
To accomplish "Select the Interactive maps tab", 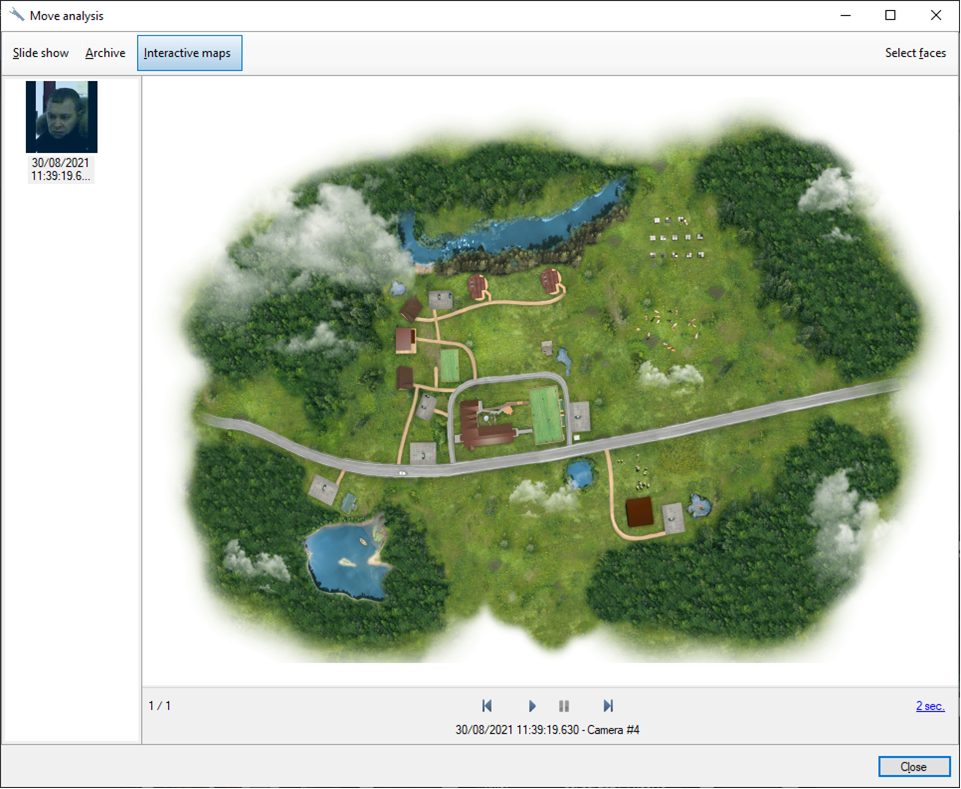I will [189, 53].
